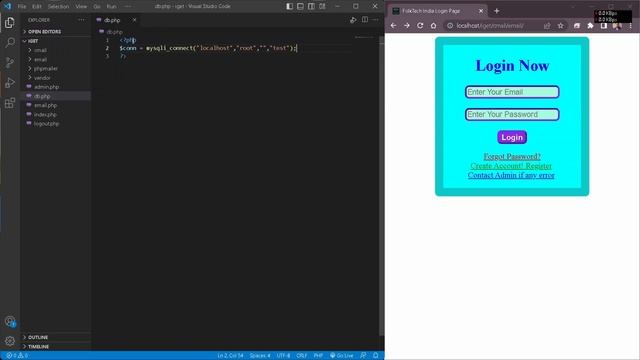Toggle the bottom panel layout icon
Viewport: 640px width, 360px height.
click(x=300, y=6)
